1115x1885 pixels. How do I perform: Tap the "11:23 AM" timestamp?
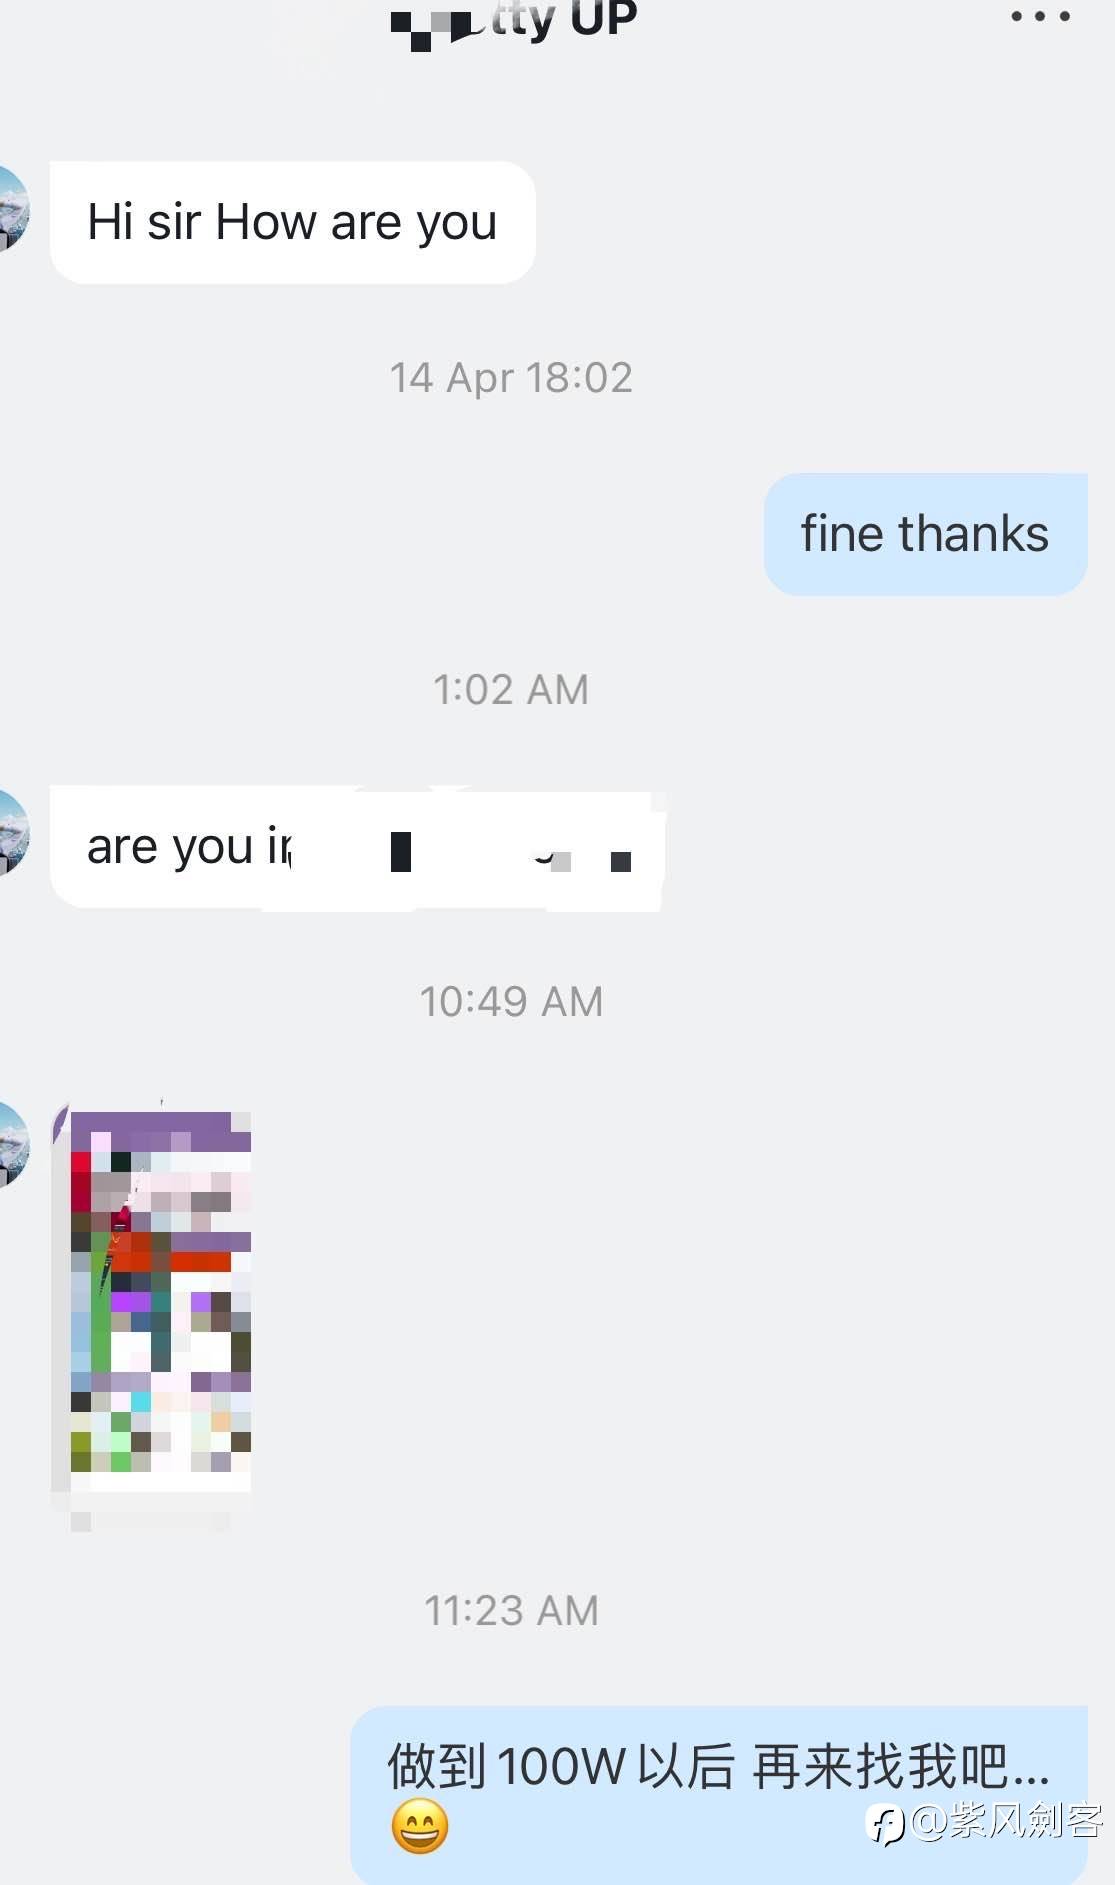pos(511,1611)
